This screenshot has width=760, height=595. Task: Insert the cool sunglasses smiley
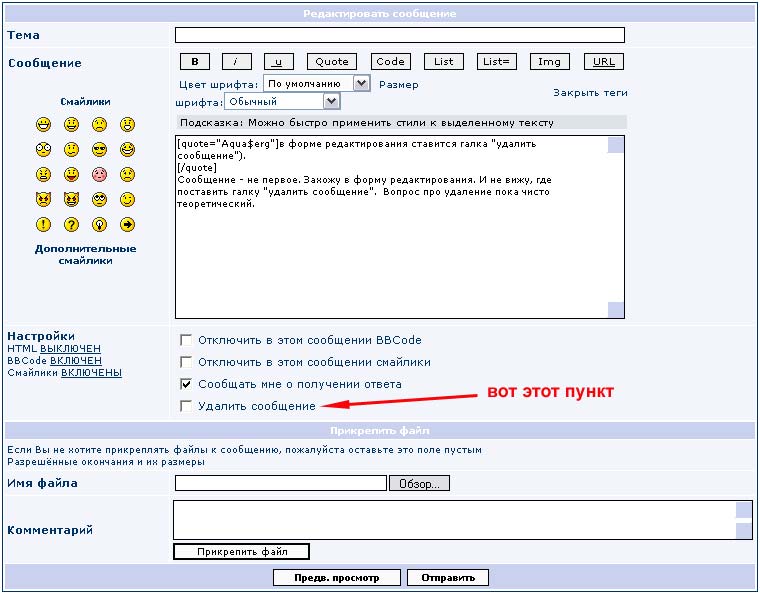tap(99, 149)
